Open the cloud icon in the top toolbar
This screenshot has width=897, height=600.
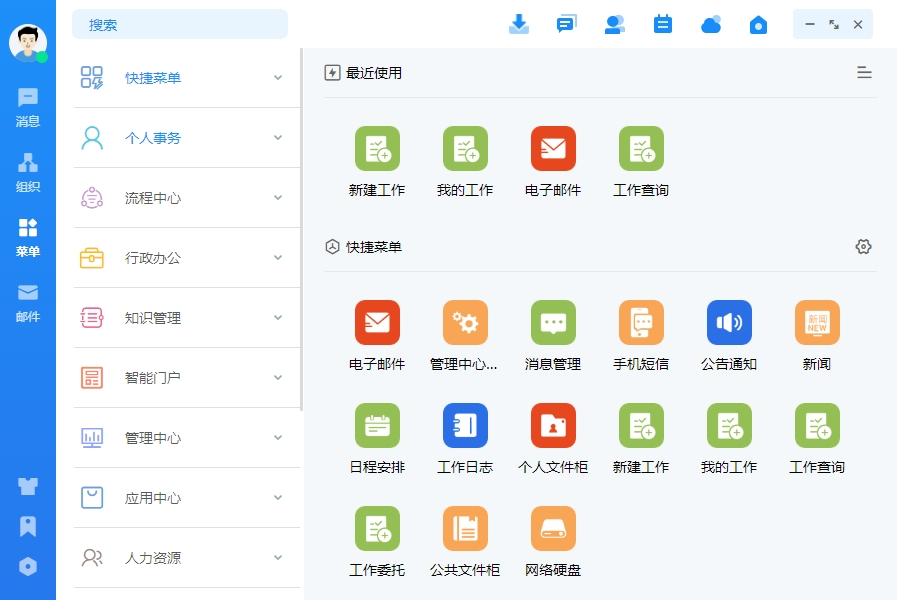pyautogui.click(x=711, y=25)
